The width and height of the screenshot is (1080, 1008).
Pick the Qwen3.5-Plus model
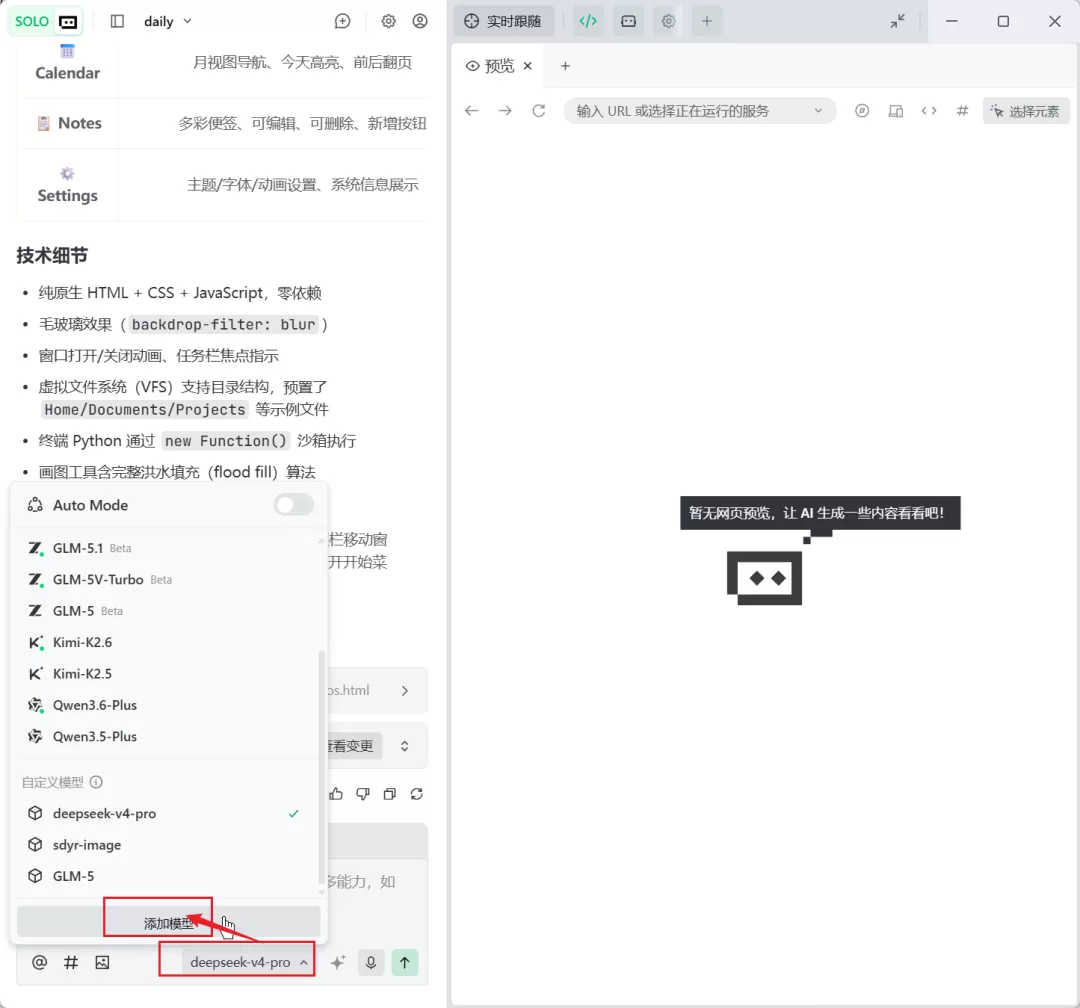click(165, 737)
